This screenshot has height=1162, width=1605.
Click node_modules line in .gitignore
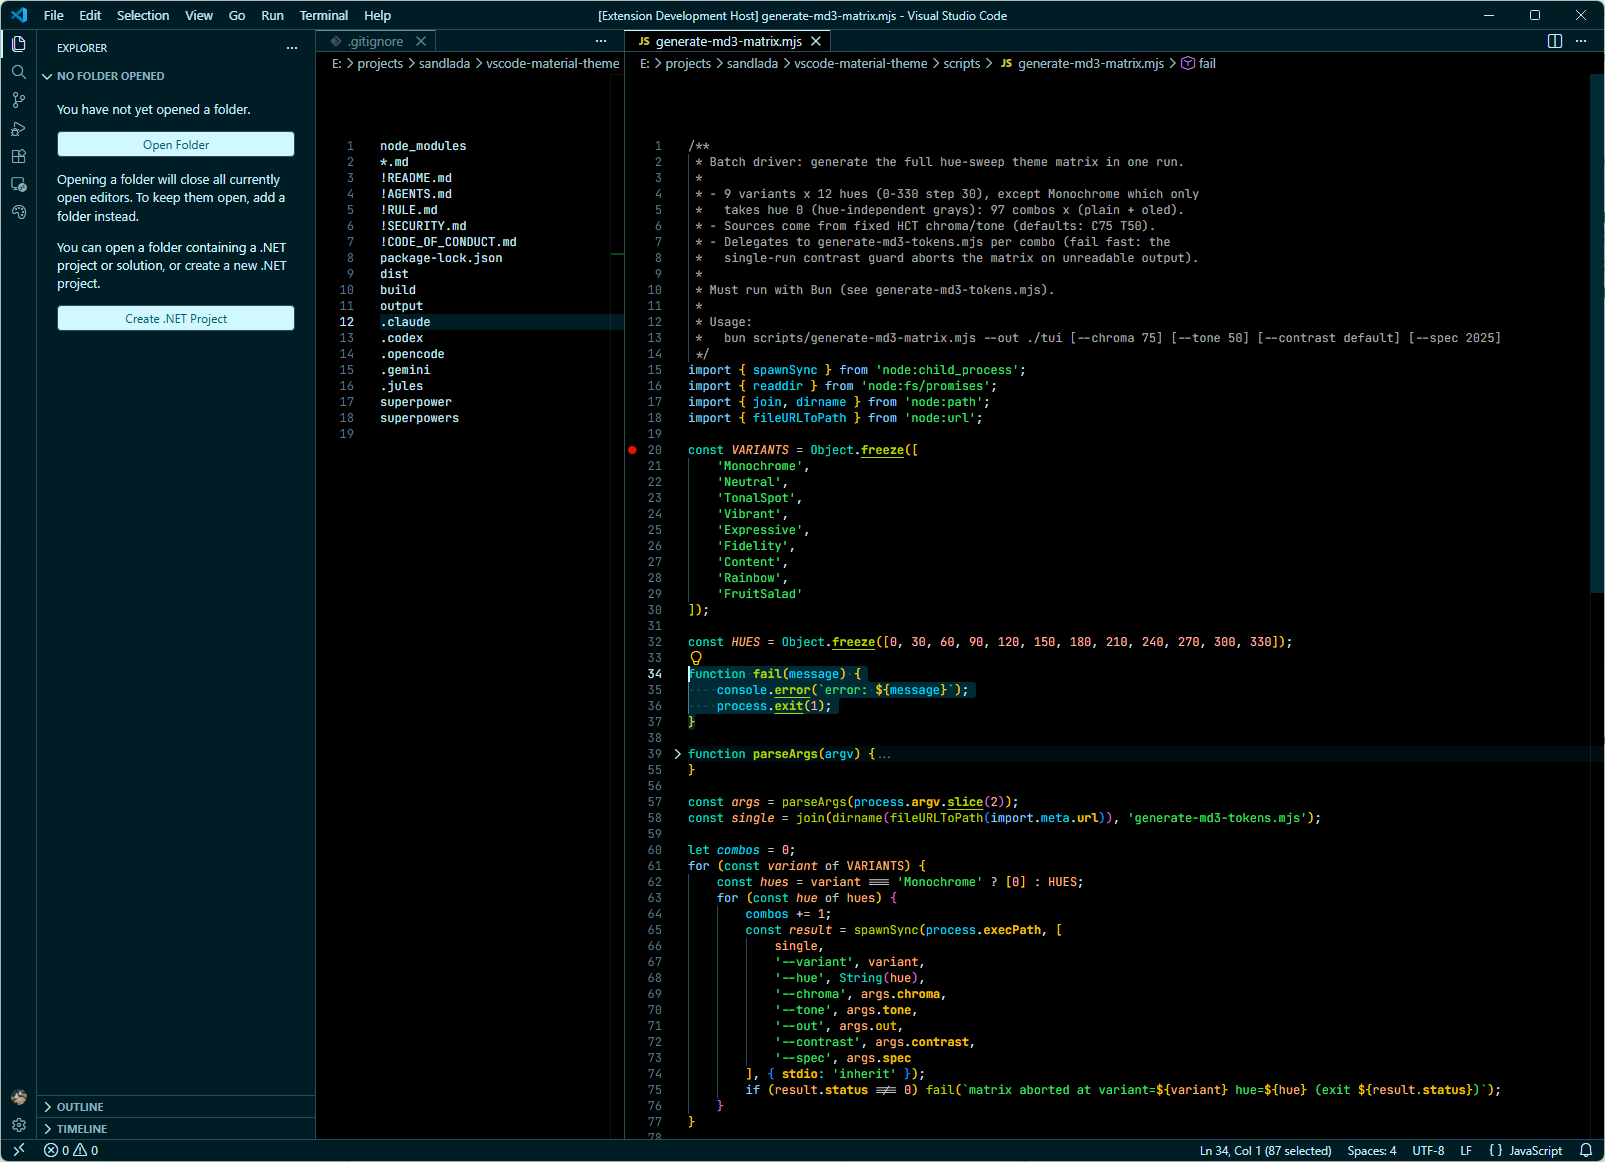[x=423, y=146]
